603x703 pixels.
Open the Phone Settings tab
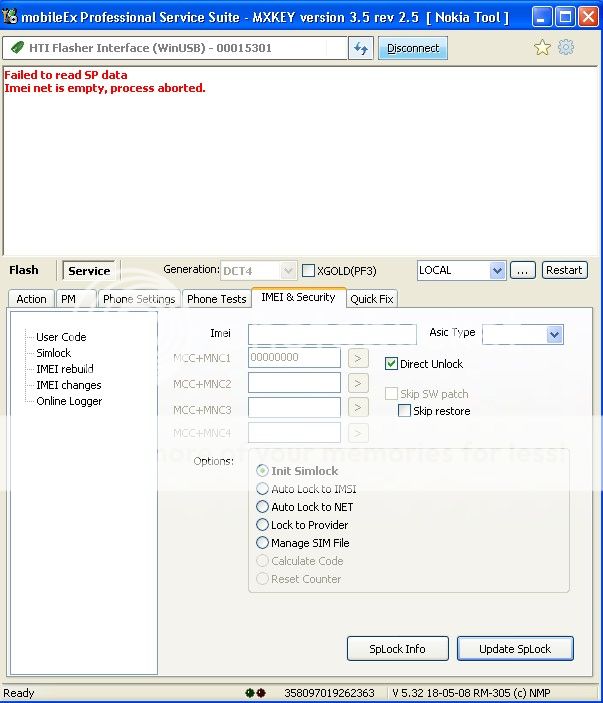139,299
